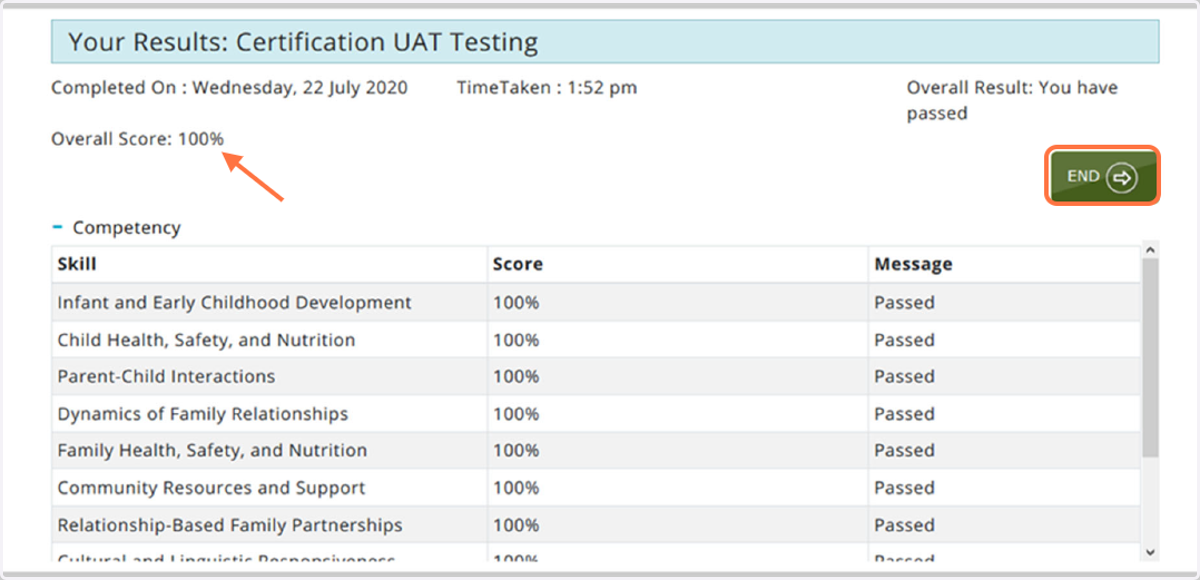Select the Parent-Child Interactions skill

click(x=166, y=377)
